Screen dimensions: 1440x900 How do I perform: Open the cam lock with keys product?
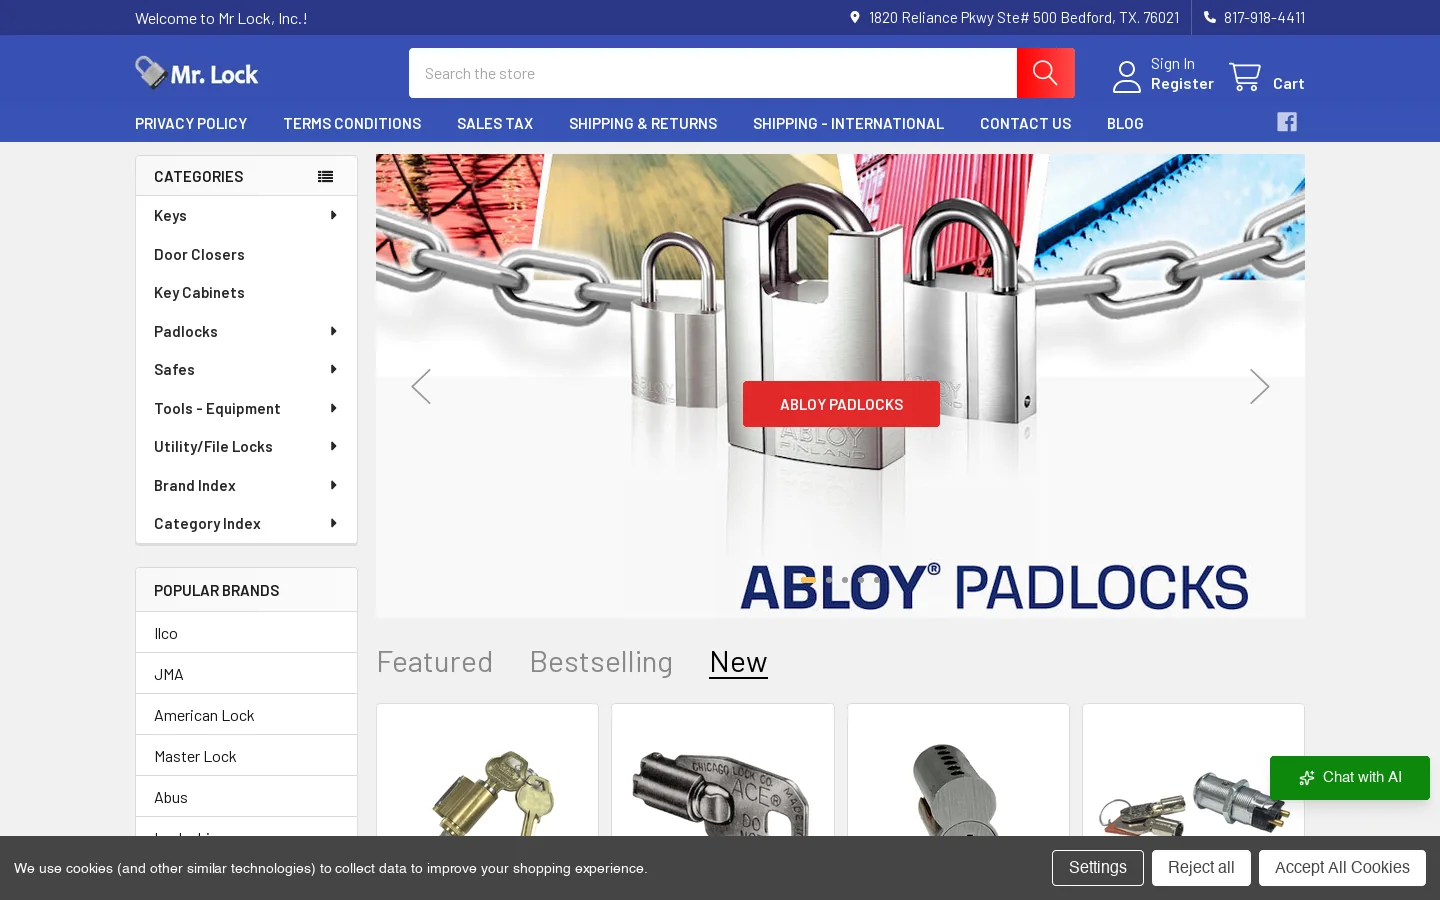[x=1193, y=770]
